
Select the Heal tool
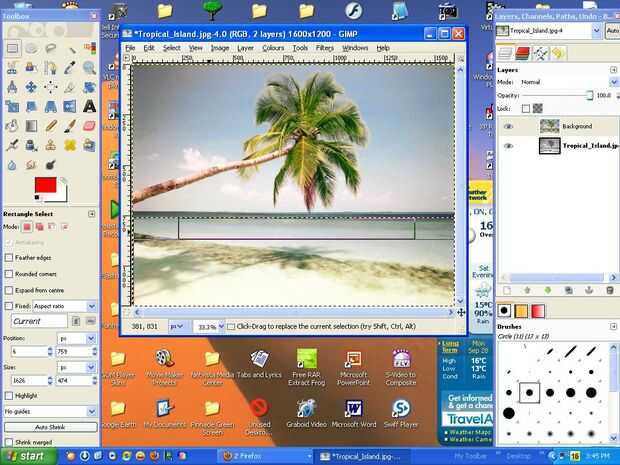70,145
